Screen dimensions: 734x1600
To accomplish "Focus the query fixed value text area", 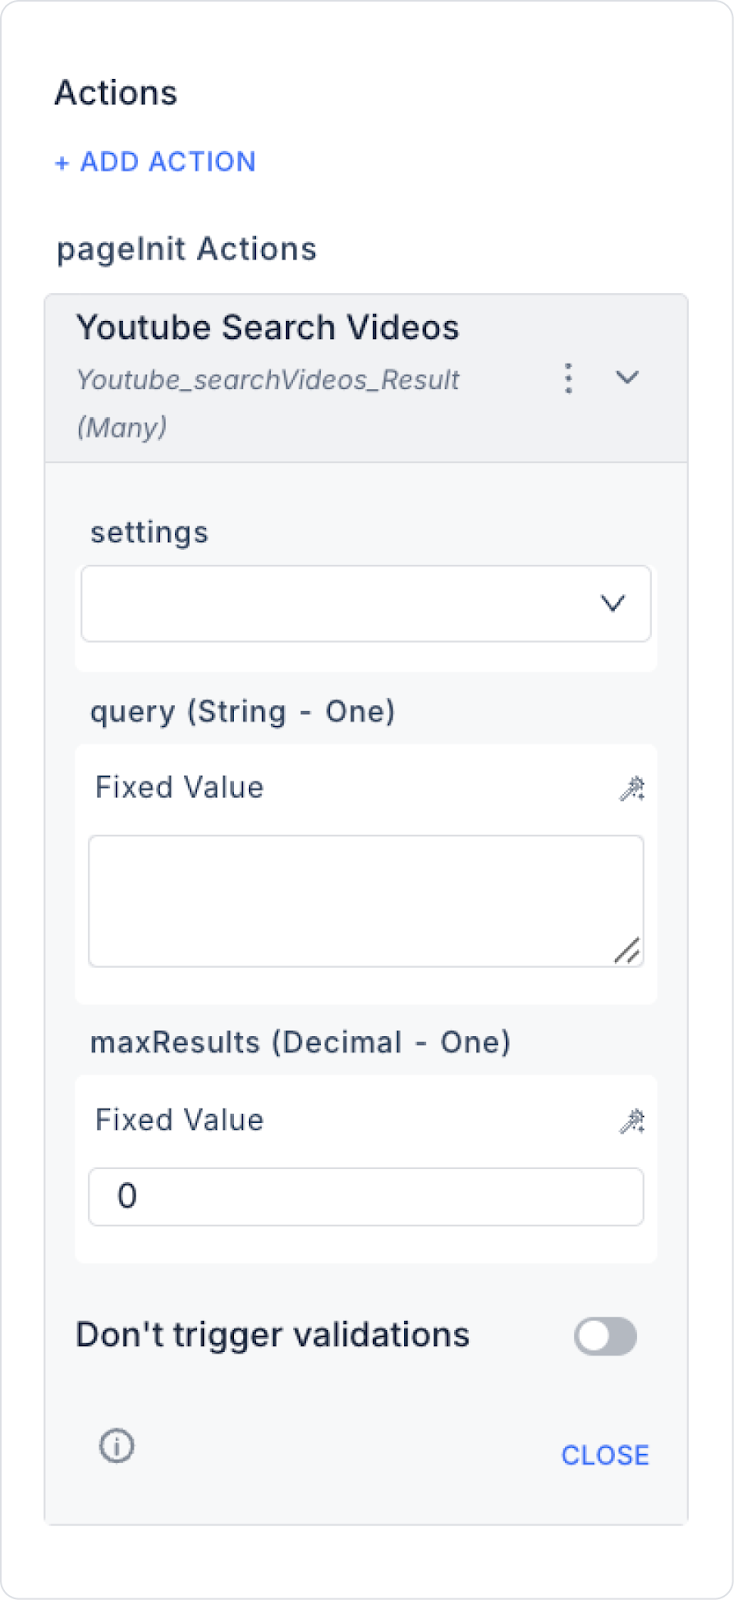I will coord(350,900).
